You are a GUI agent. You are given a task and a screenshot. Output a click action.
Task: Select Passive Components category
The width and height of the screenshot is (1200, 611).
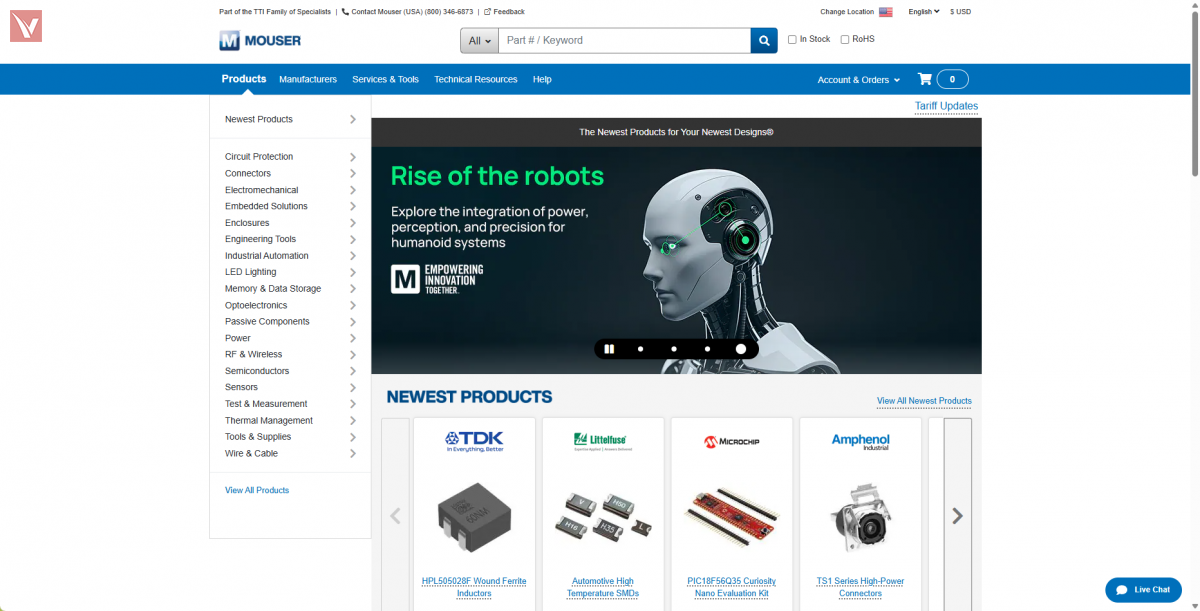point(267,321)
